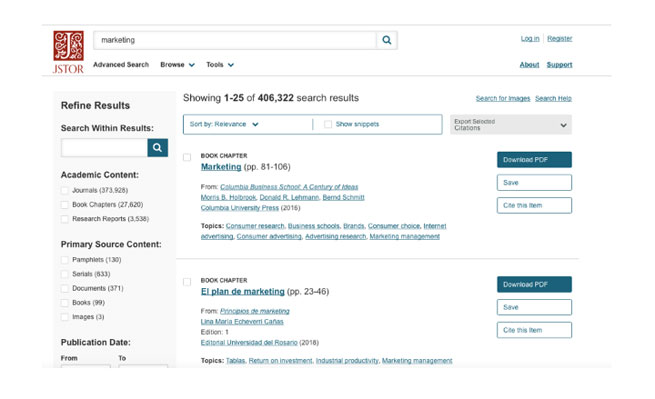Check the Images (3) filter

coord(65,317)
